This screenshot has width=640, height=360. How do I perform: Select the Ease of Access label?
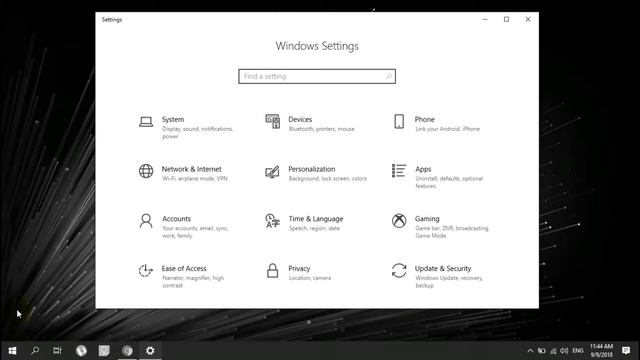(184, 269)
